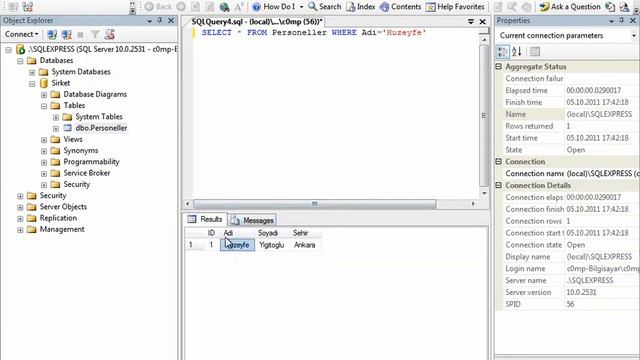Collapse the Databases folder node
Viewport: 640px width, 360px height.
click(x=20, y=61)
